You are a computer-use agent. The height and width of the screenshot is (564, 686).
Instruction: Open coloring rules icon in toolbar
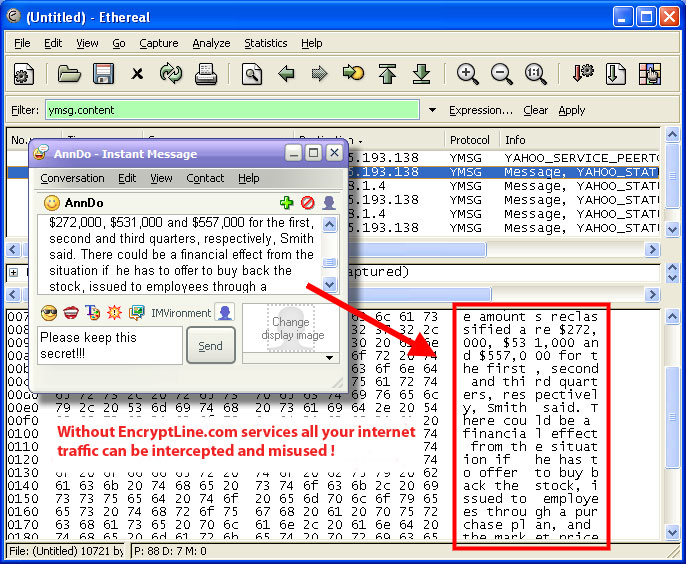pyautogui.click(x=650, y=74)
